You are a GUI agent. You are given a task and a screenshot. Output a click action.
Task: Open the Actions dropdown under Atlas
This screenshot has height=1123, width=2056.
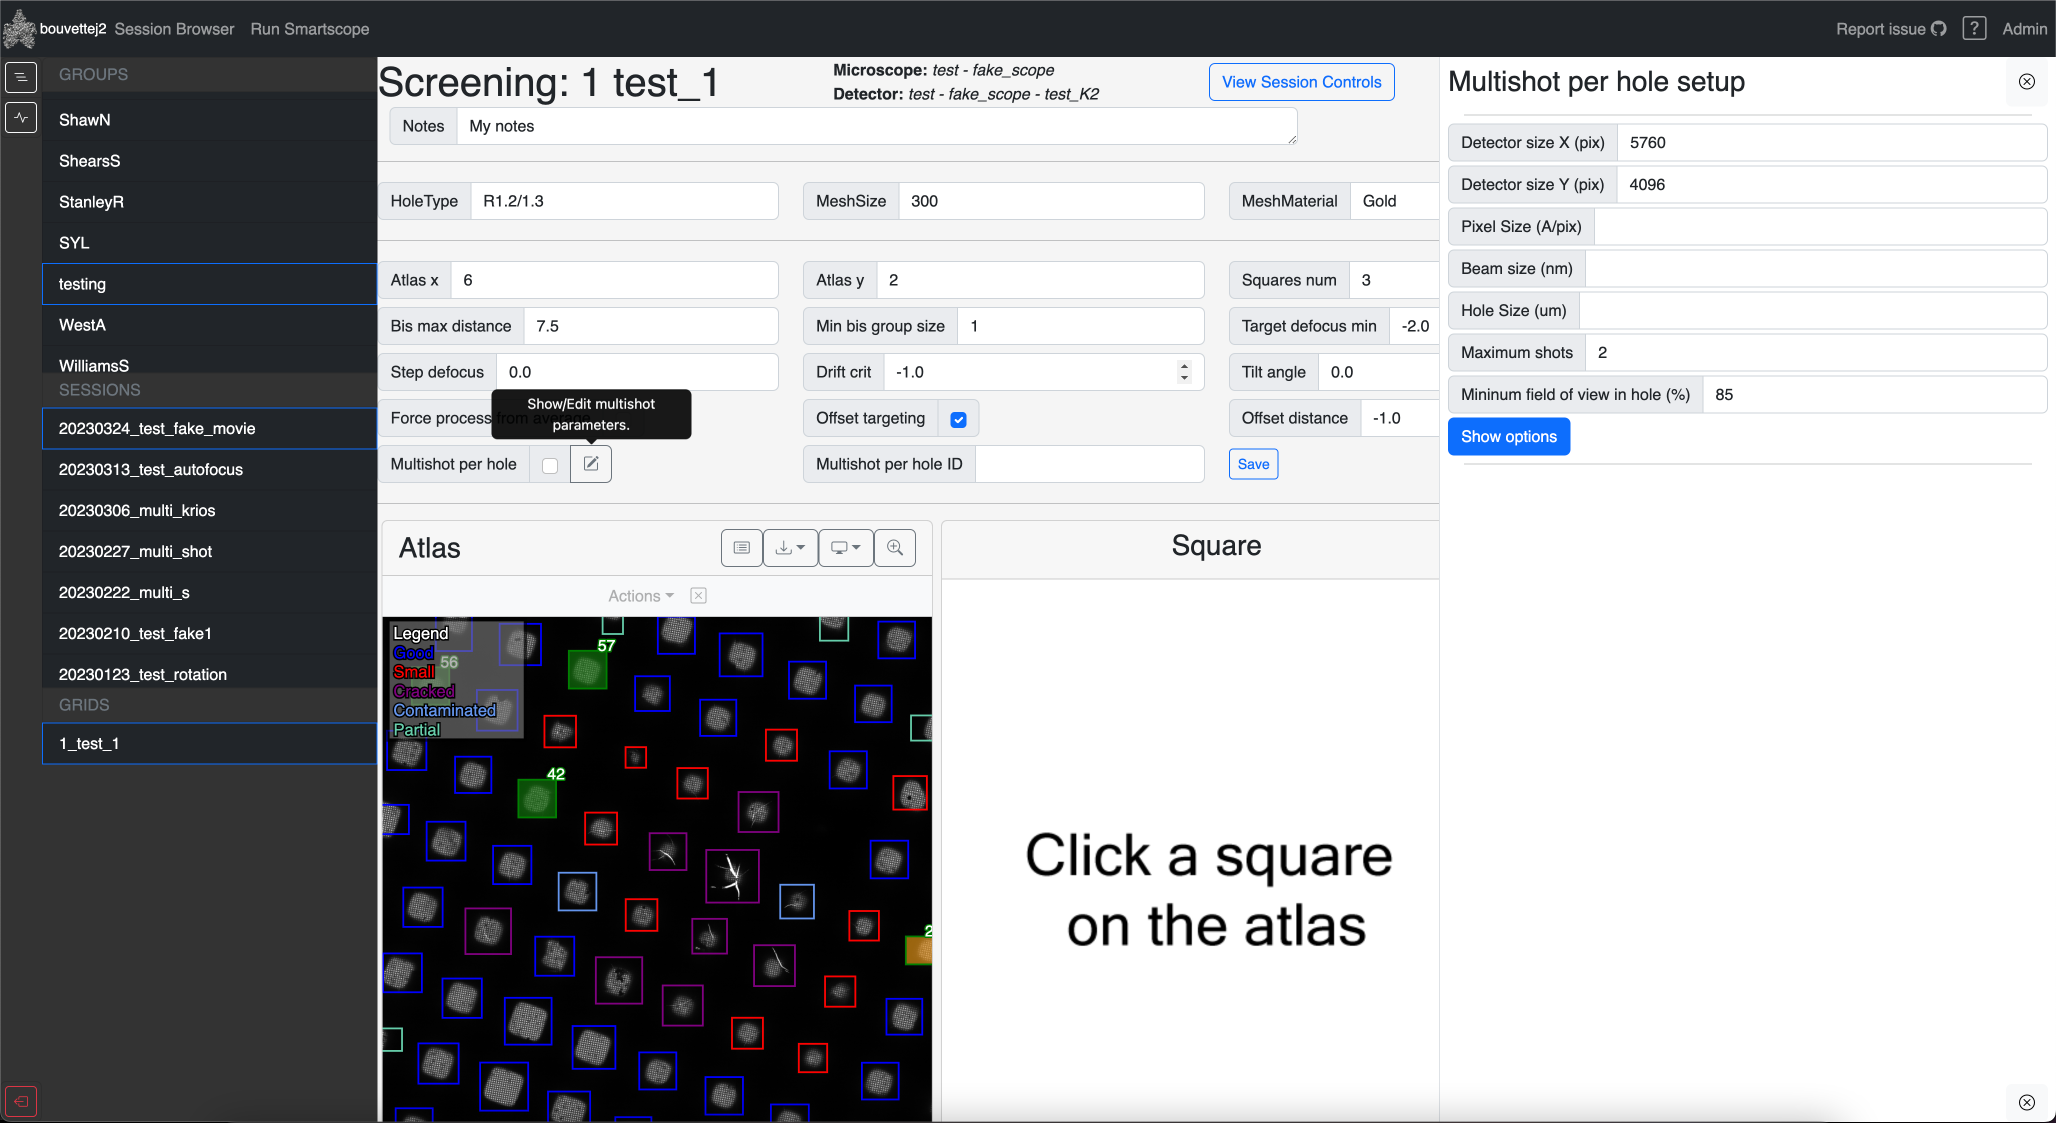point(640,596)
